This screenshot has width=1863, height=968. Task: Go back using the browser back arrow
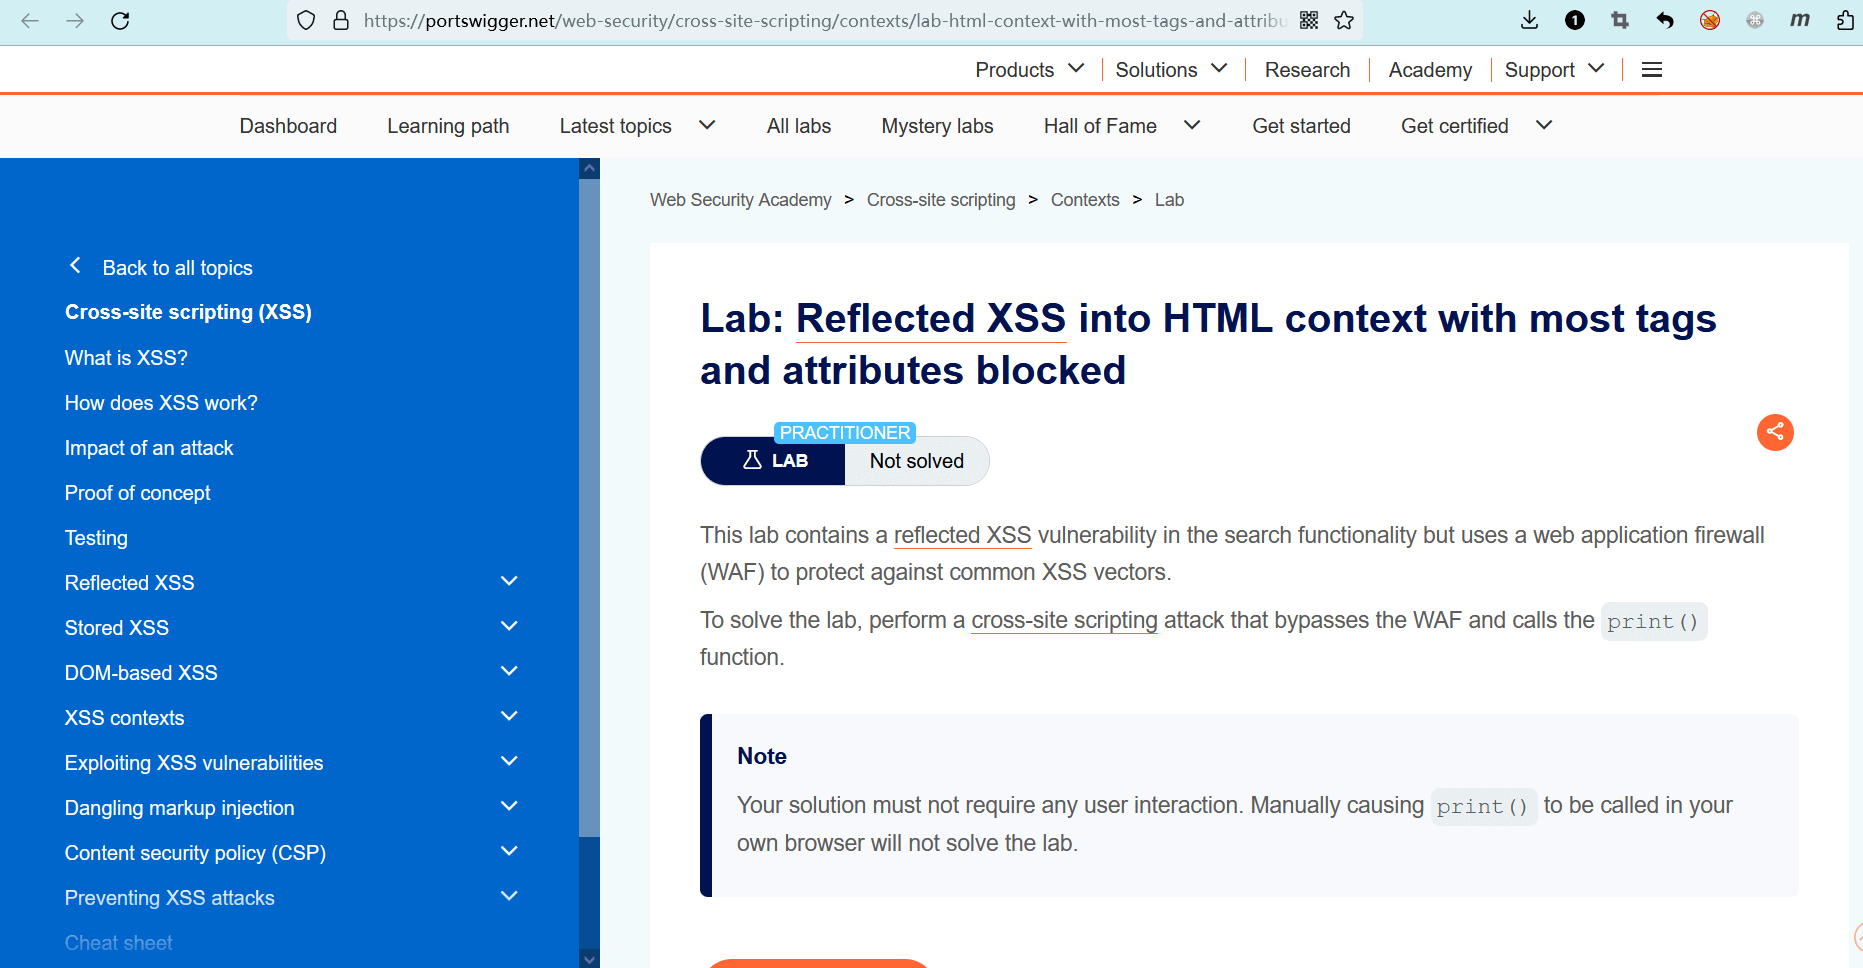(x=30, y=20)
